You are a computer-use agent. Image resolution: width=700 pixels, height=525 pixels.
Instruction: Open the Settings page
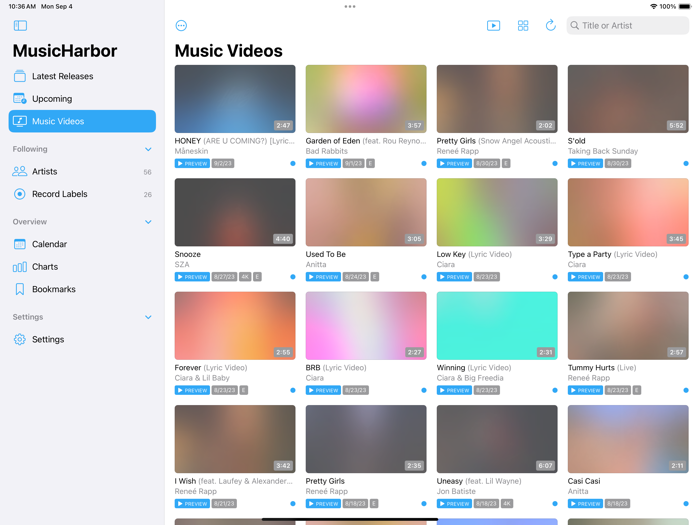click(x=82, y=339)
